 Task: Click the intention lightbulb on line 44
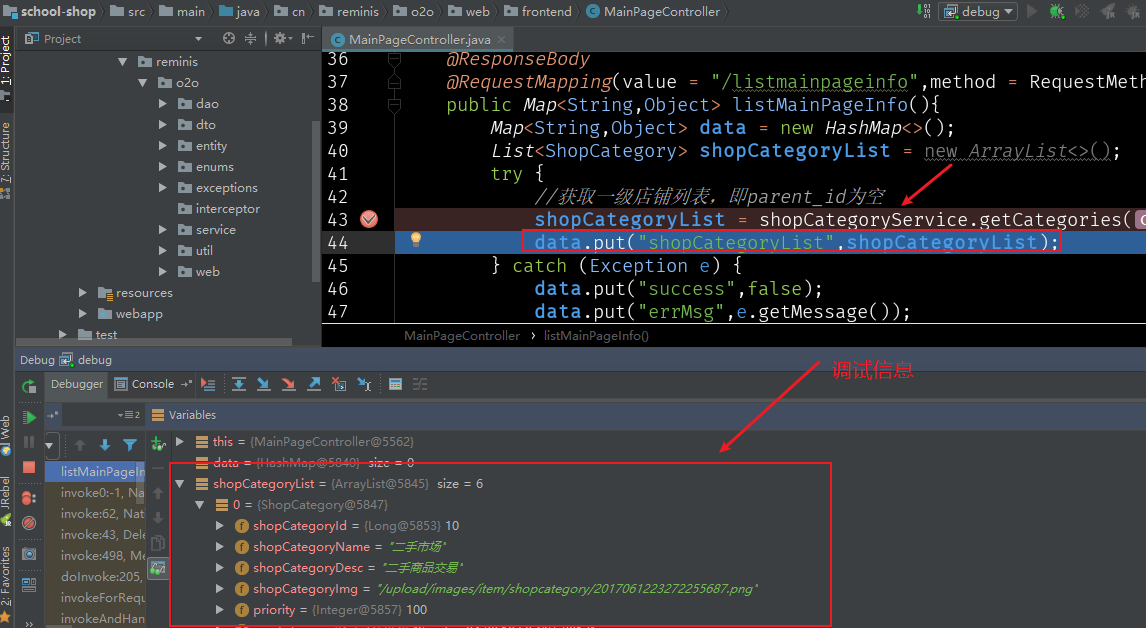pos(416,239)
